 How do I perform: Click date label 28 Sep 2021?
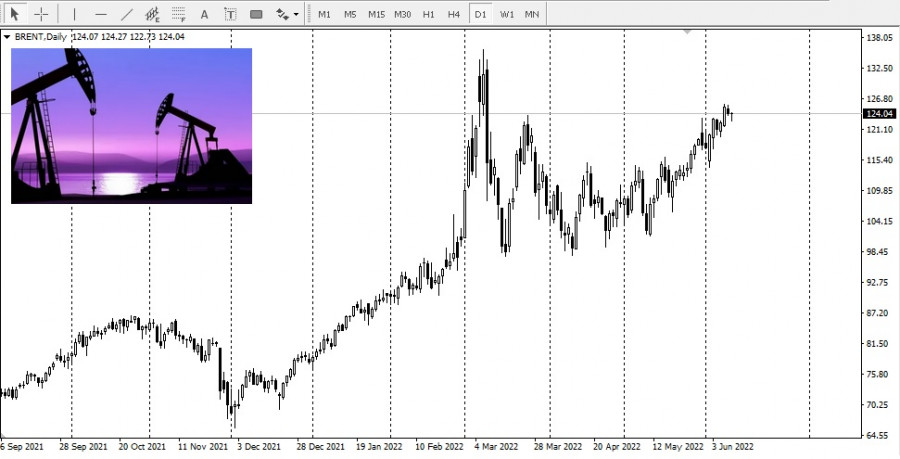[x=83, y=446]
